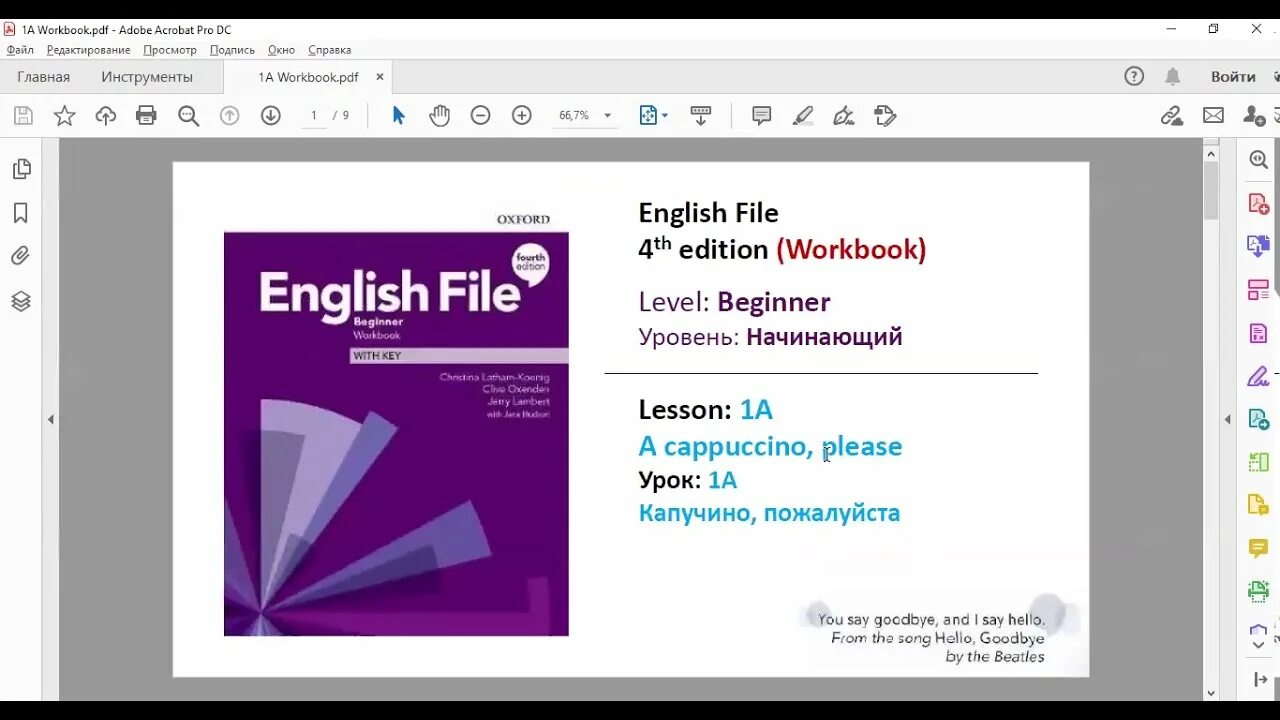
Task: Collapse the right tools pane arrow
Action: pyautogui.click(x=1228, y=420)
